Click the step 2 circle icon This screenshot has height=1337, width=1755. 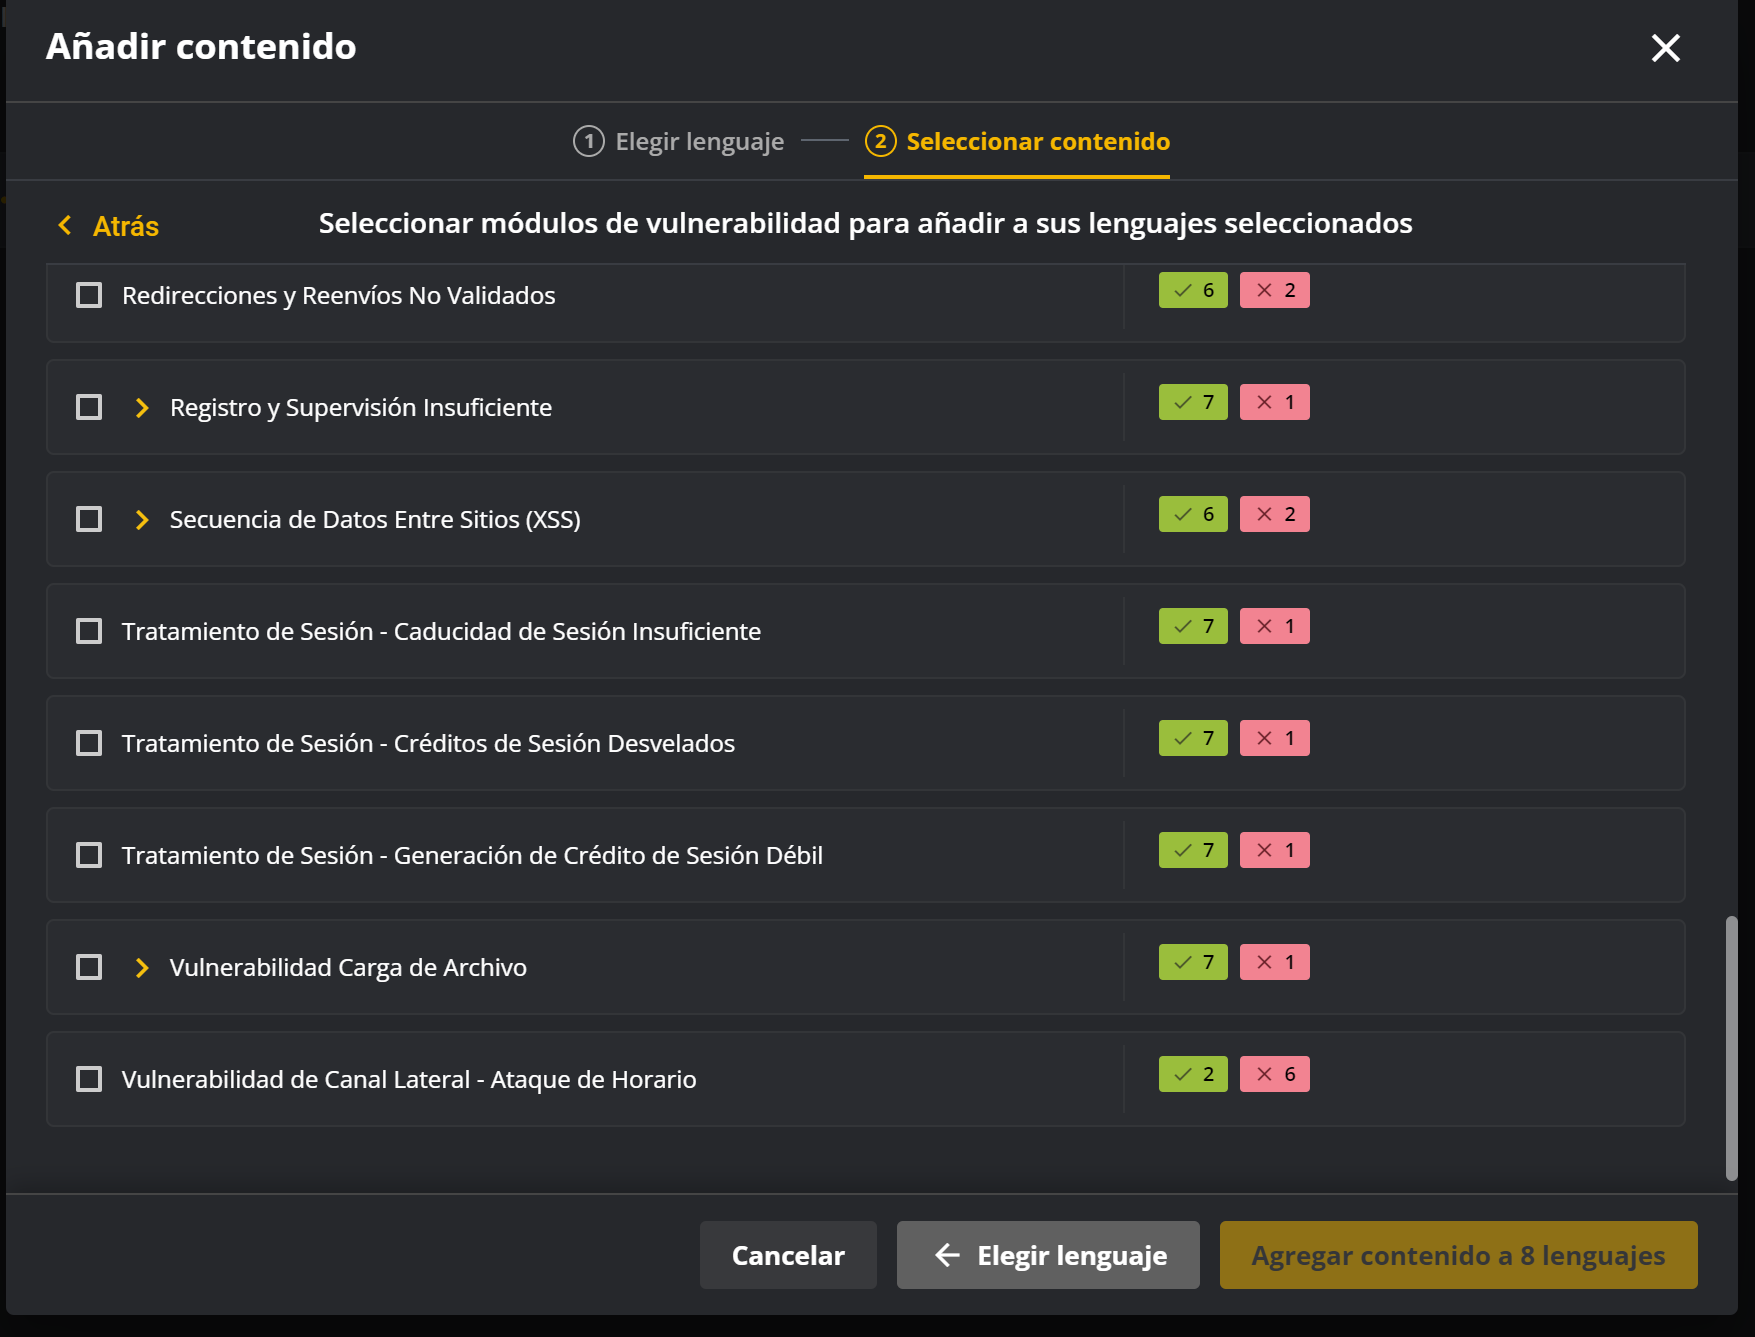click(880, 141)
